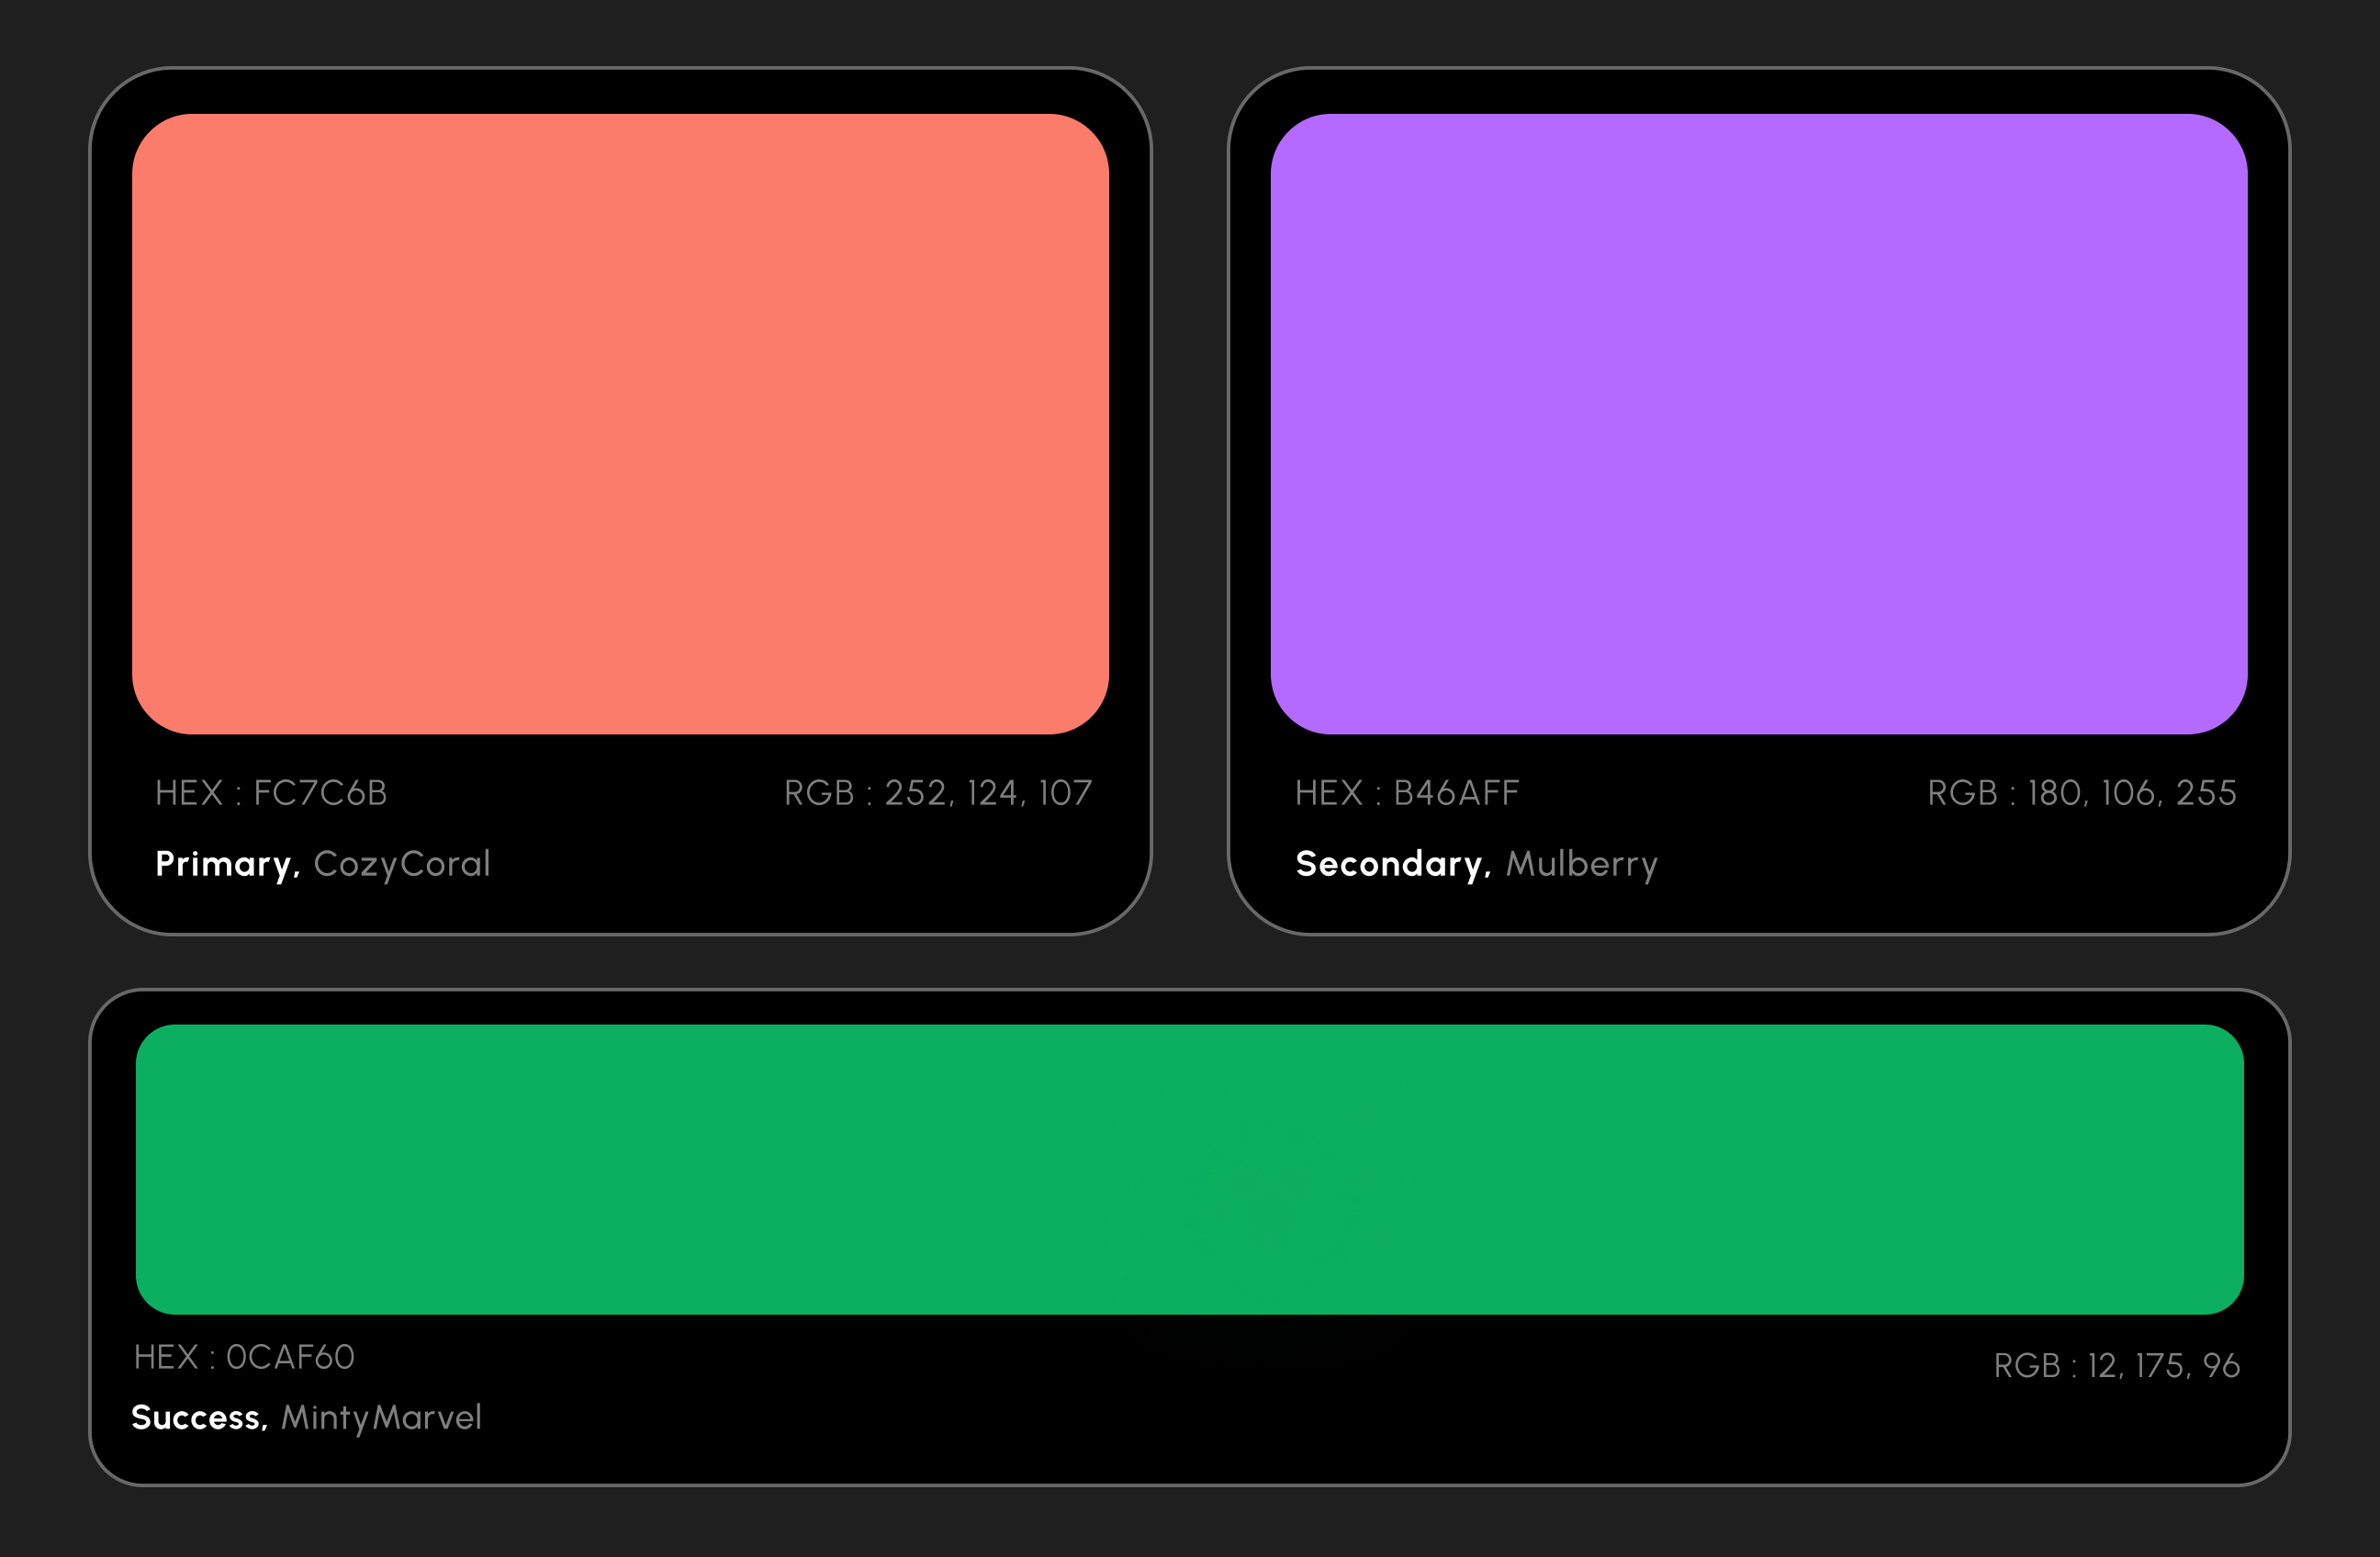Select the RGB : 180, 106, 255 text
Viewport: 2380px width, 1557px height.
(x=2081, y=793)
